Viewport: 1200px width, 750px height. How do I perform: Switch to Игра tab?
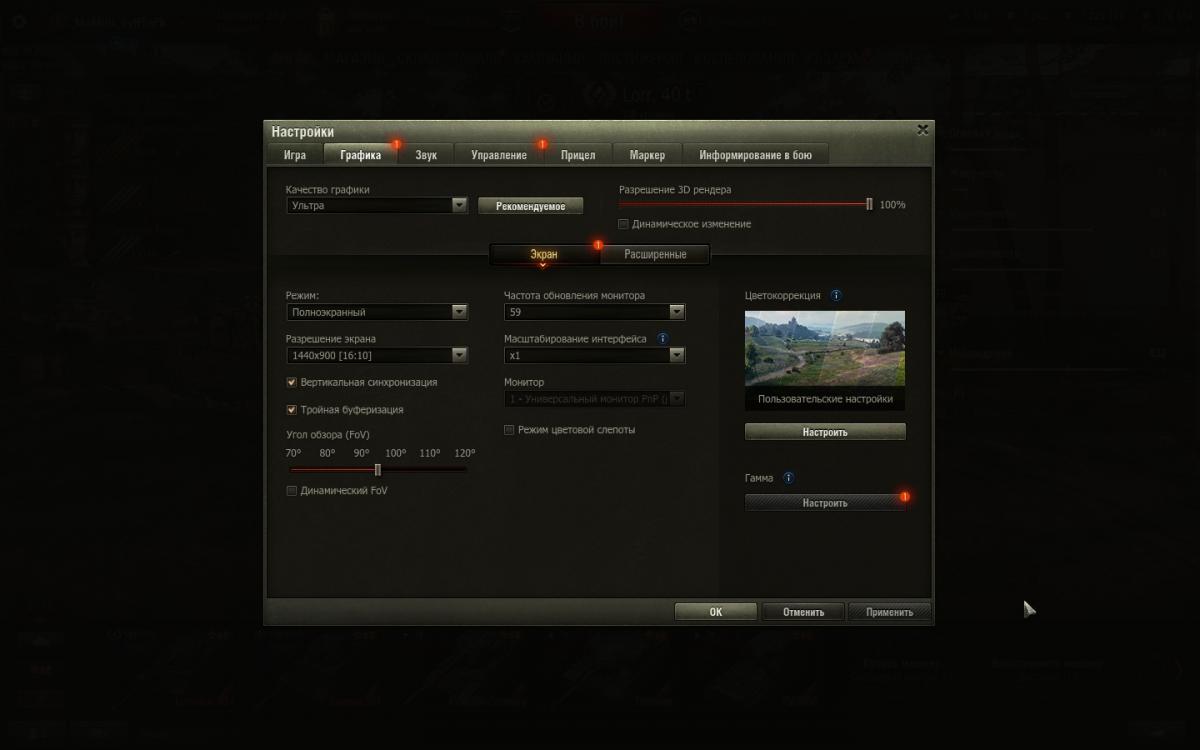pos(295,155)
